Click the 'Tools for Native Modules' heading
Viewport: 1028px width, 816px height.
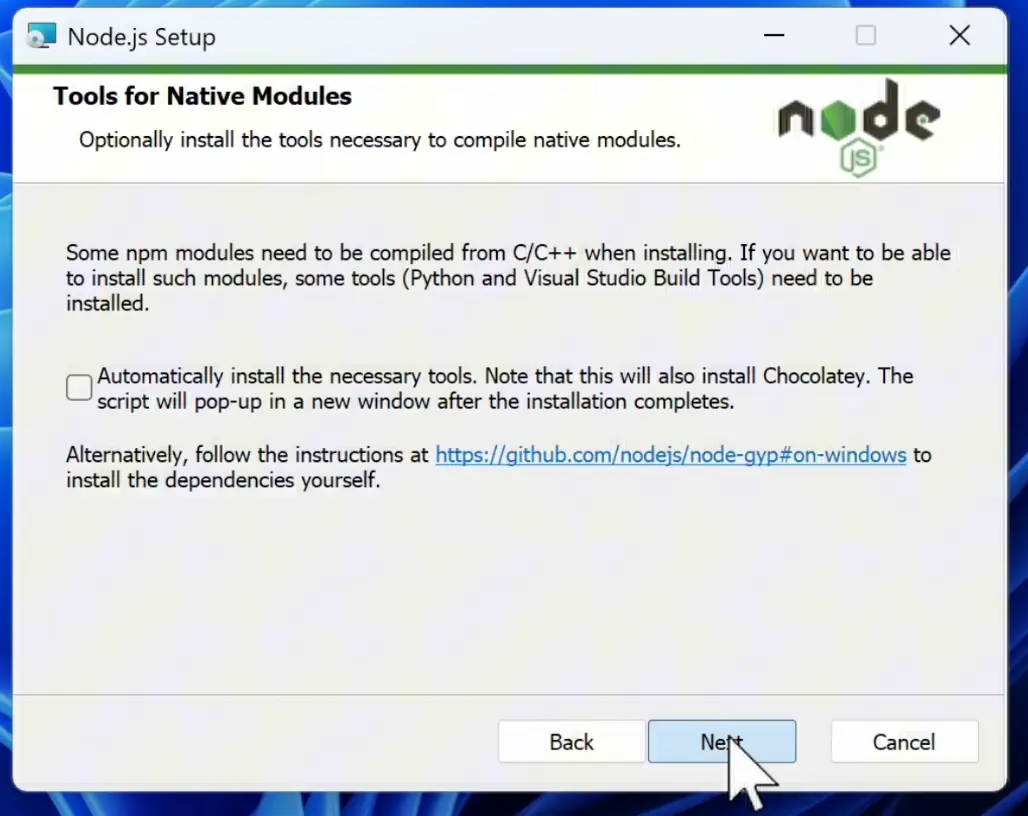(x=203, y=96)
